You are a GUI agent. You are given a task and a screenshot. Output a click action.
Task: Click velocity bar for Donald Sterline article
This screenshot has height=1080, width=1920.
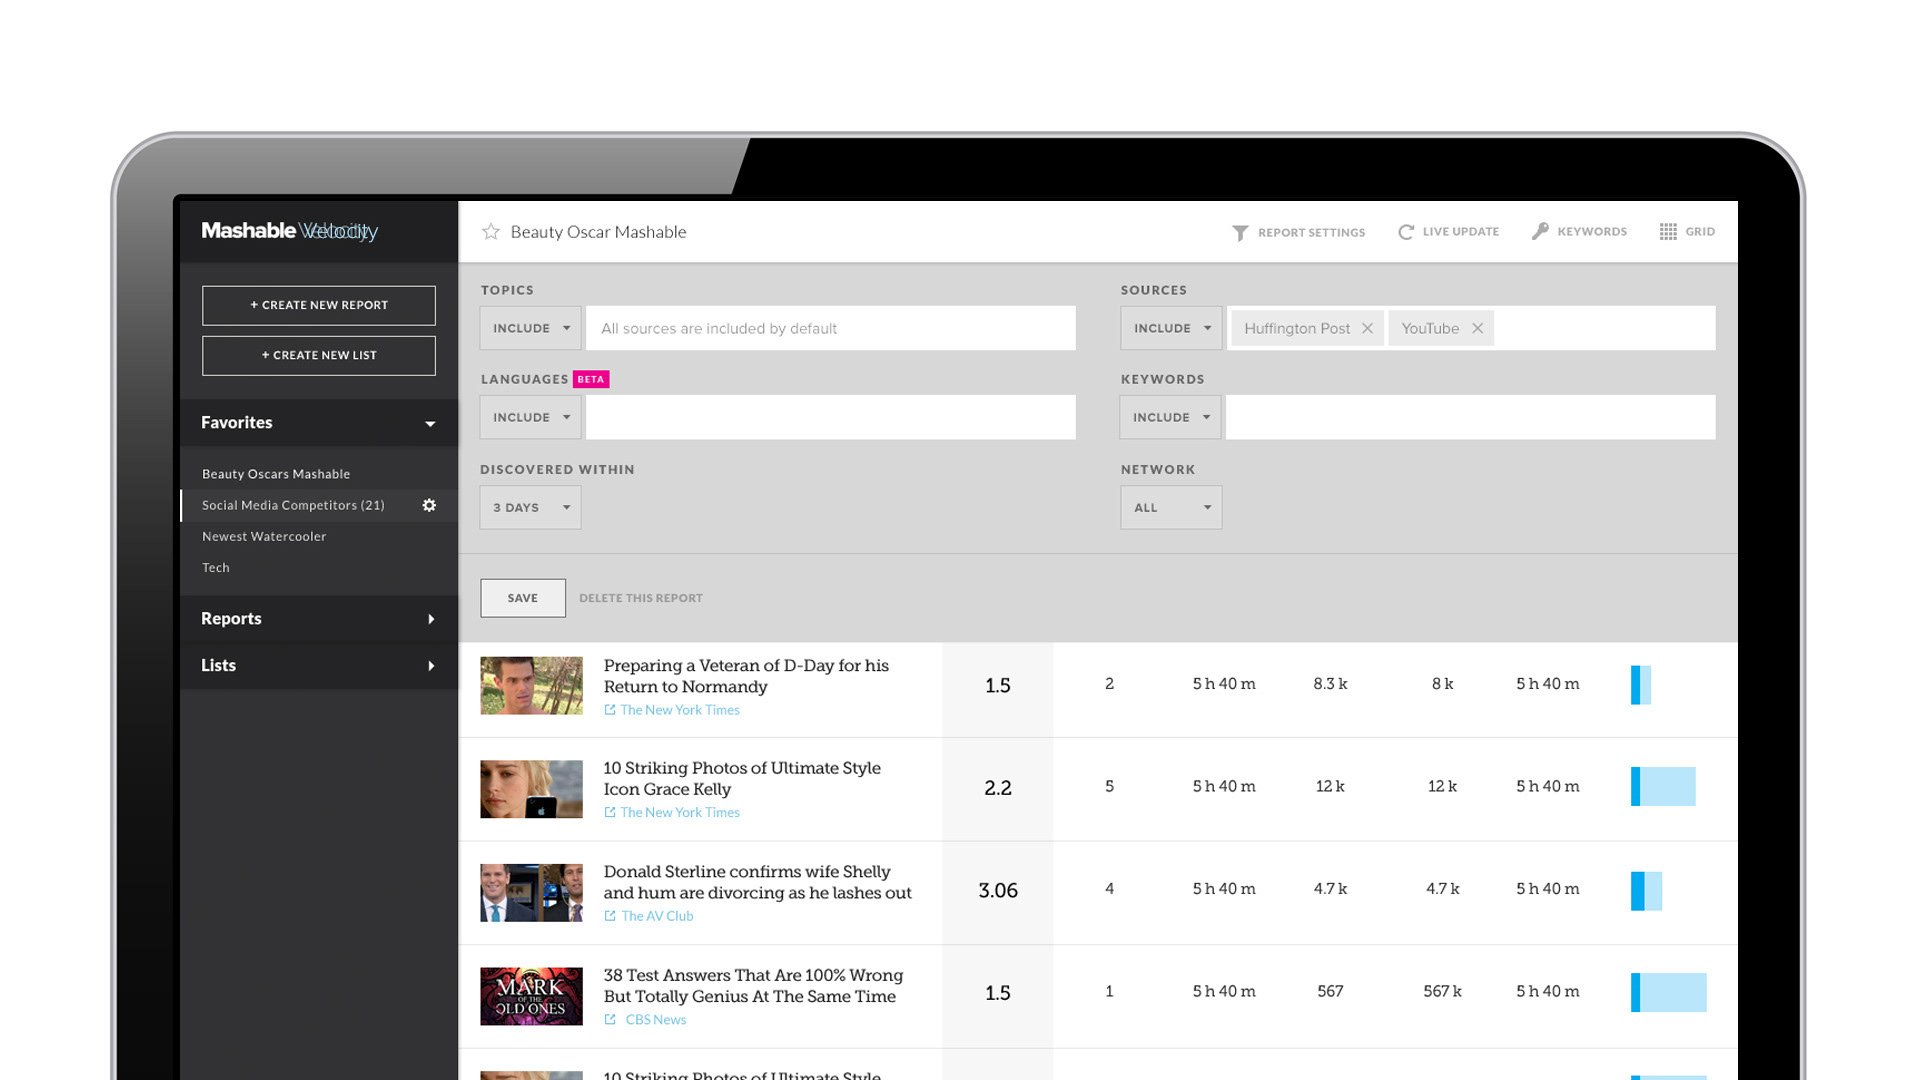1647,891
